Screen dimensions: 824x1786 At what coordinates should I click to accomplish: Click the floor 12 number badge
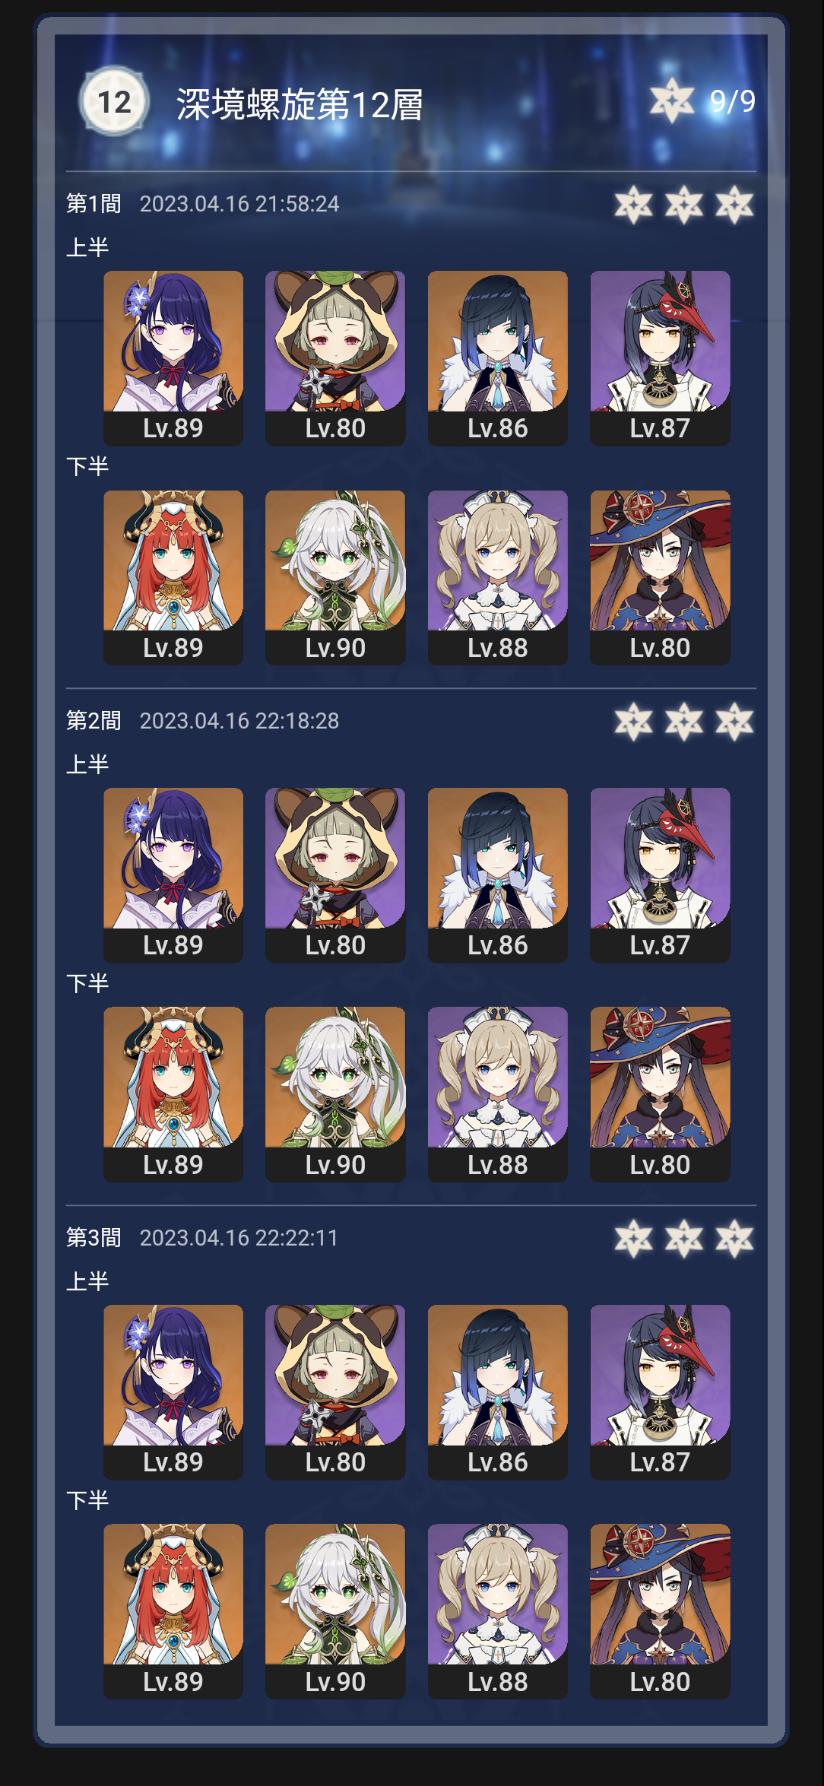click(113, 102)
